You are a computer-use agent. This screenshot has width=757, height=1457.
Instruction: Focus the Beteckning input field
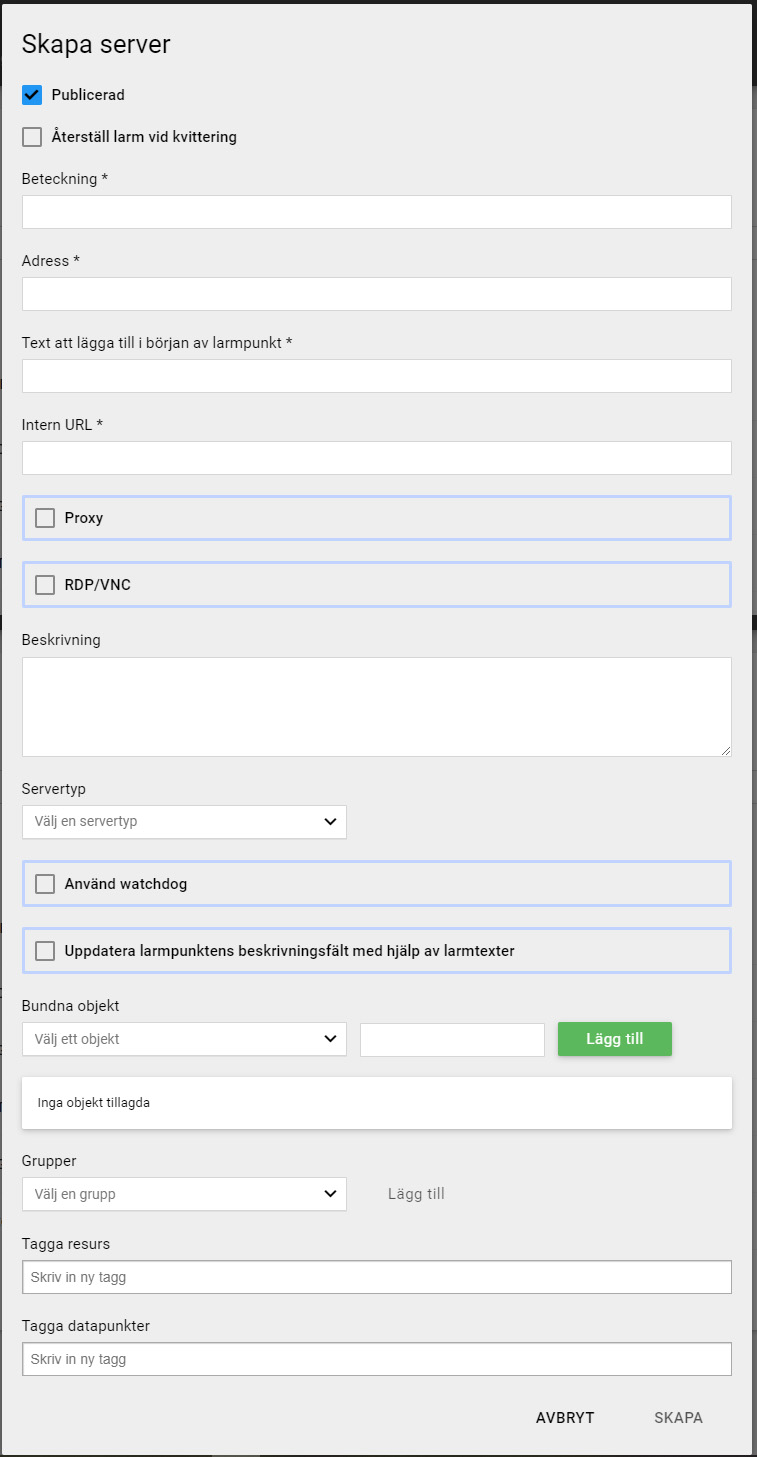pos(377,212)
